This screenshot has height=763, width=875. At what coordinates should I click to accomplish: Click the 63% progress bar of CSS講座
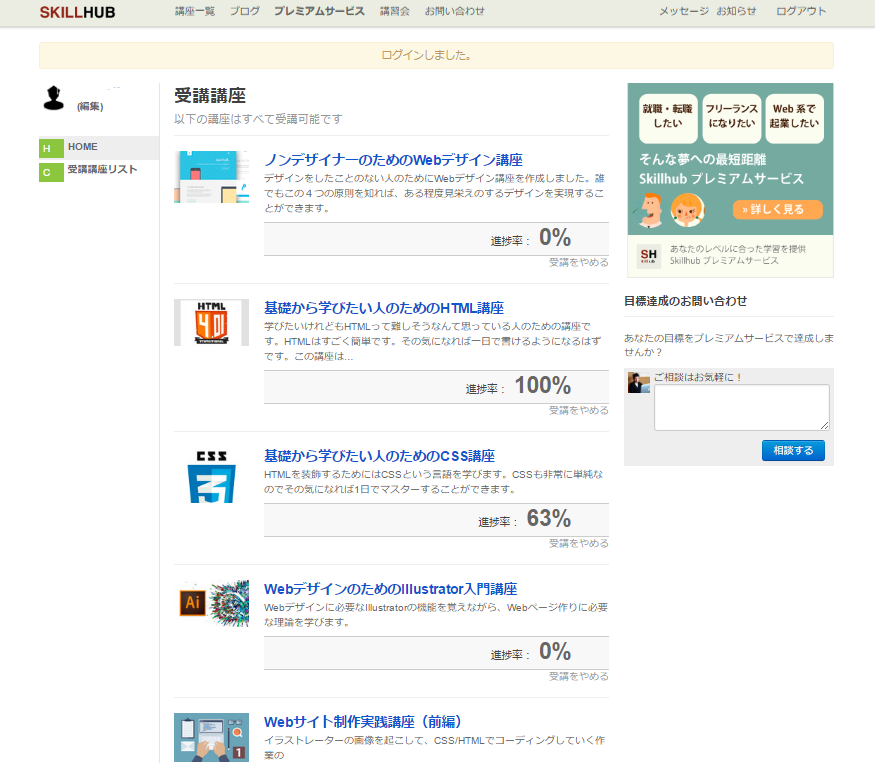436,520
